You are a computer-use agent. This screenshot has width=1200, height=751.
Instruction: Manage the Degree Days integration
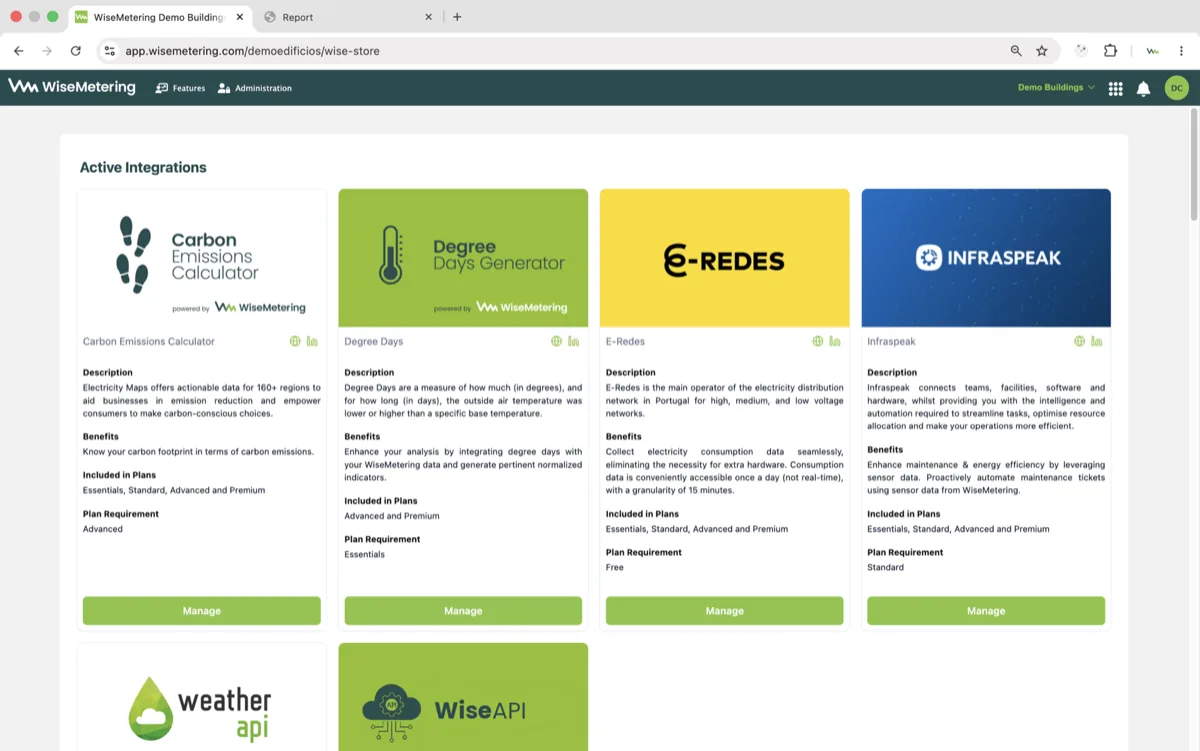(x=463, y=611)
